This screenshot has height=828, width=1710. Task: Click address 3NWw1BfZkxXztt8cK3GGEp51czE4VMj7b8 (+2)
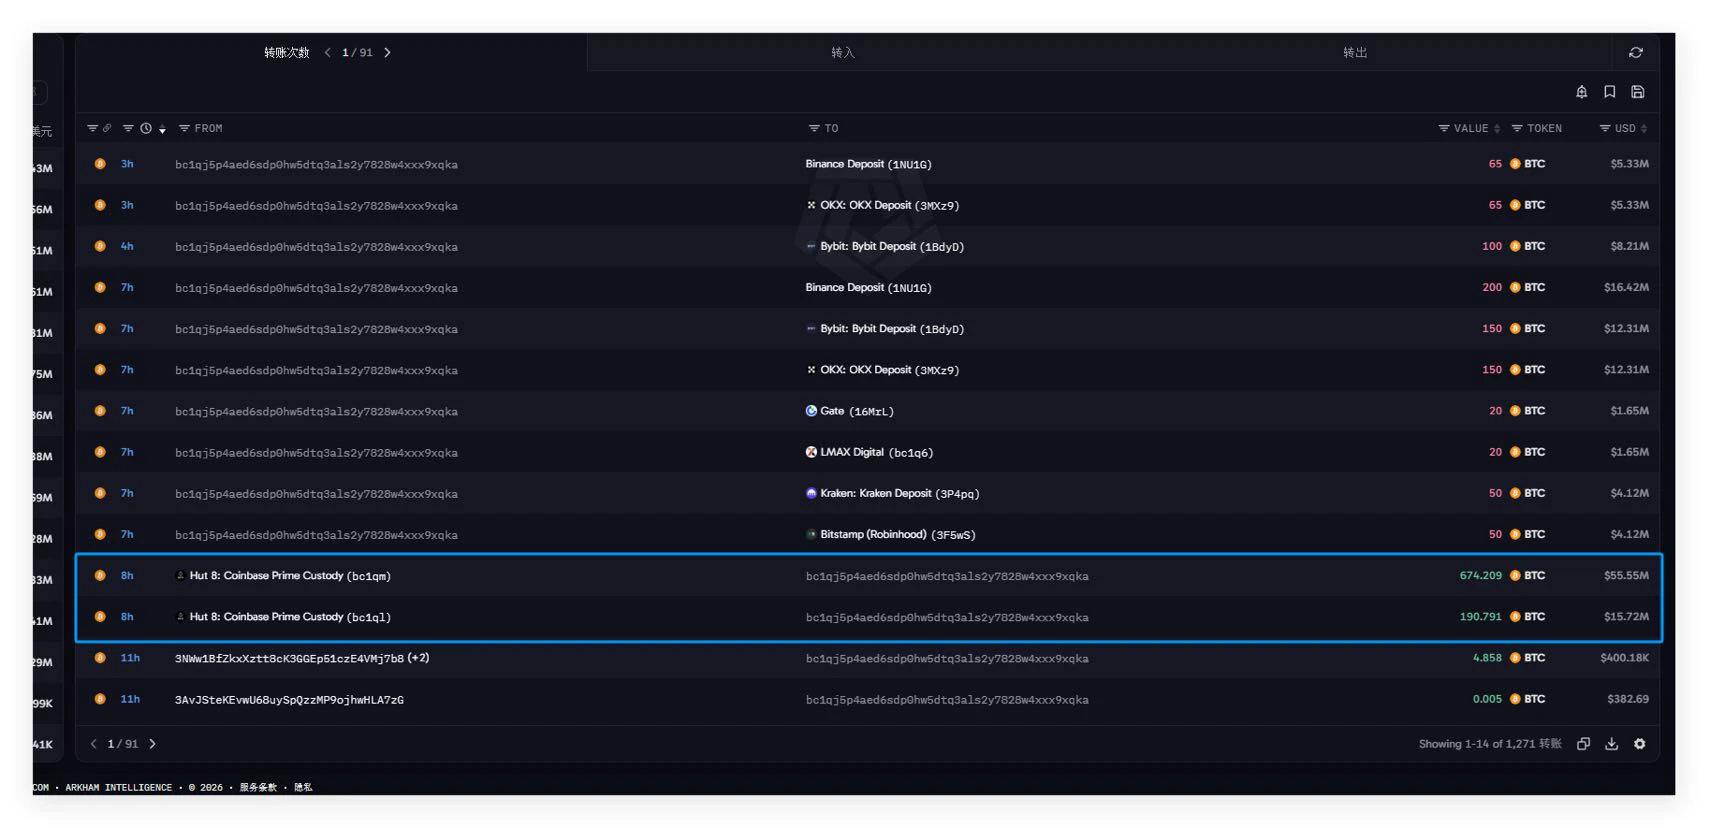click(x=302, y=658)
